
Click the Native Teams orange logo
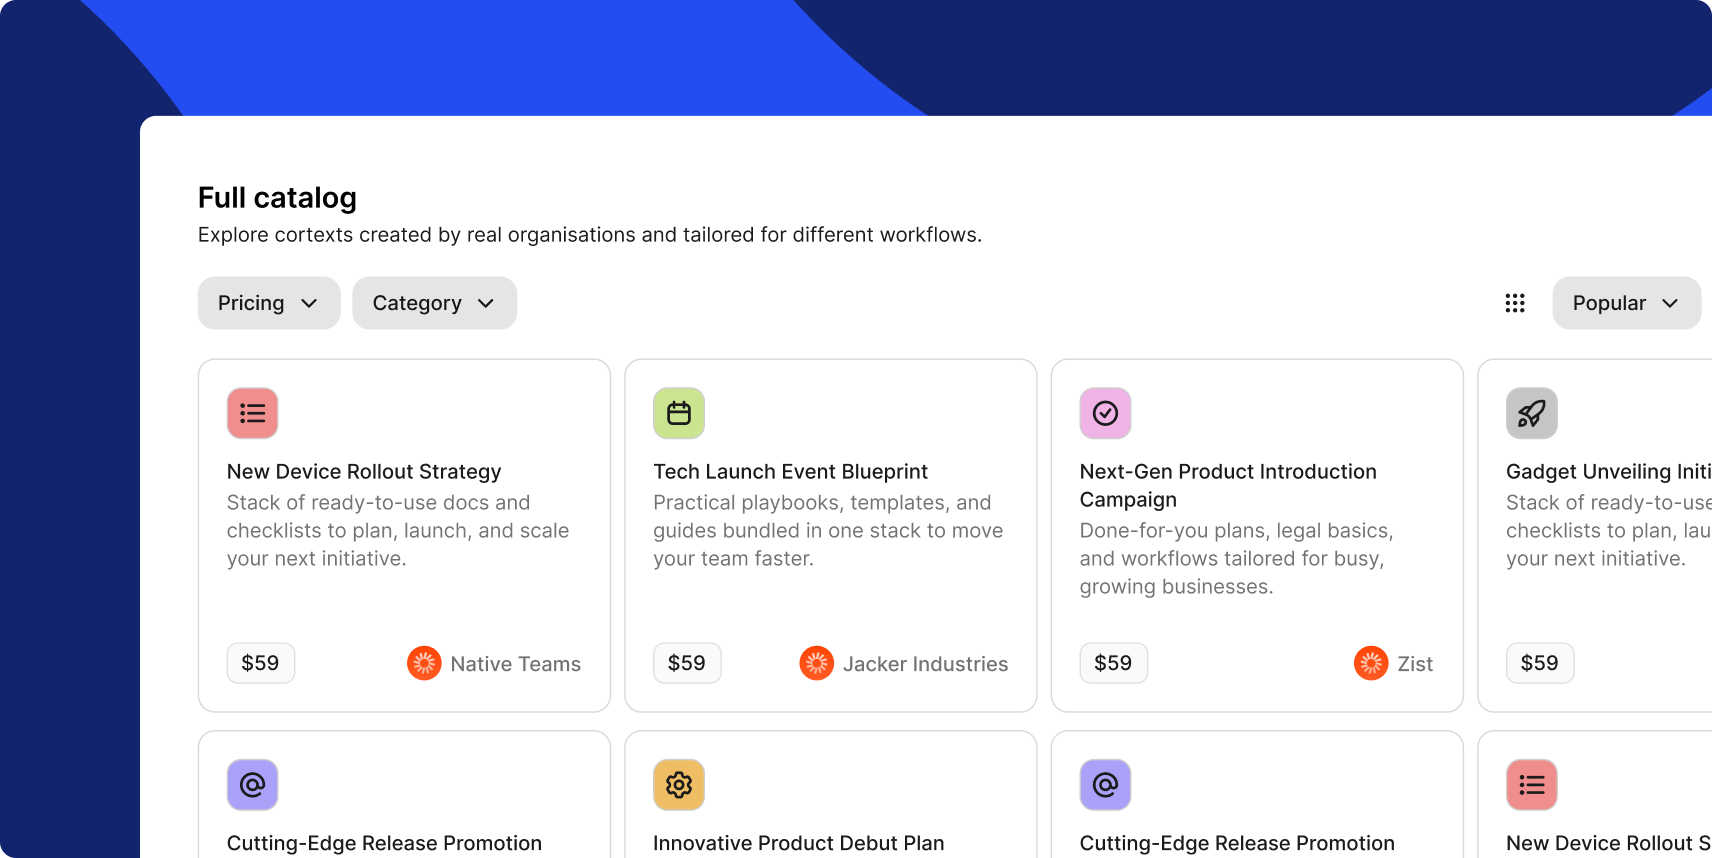tap(424, 663)
